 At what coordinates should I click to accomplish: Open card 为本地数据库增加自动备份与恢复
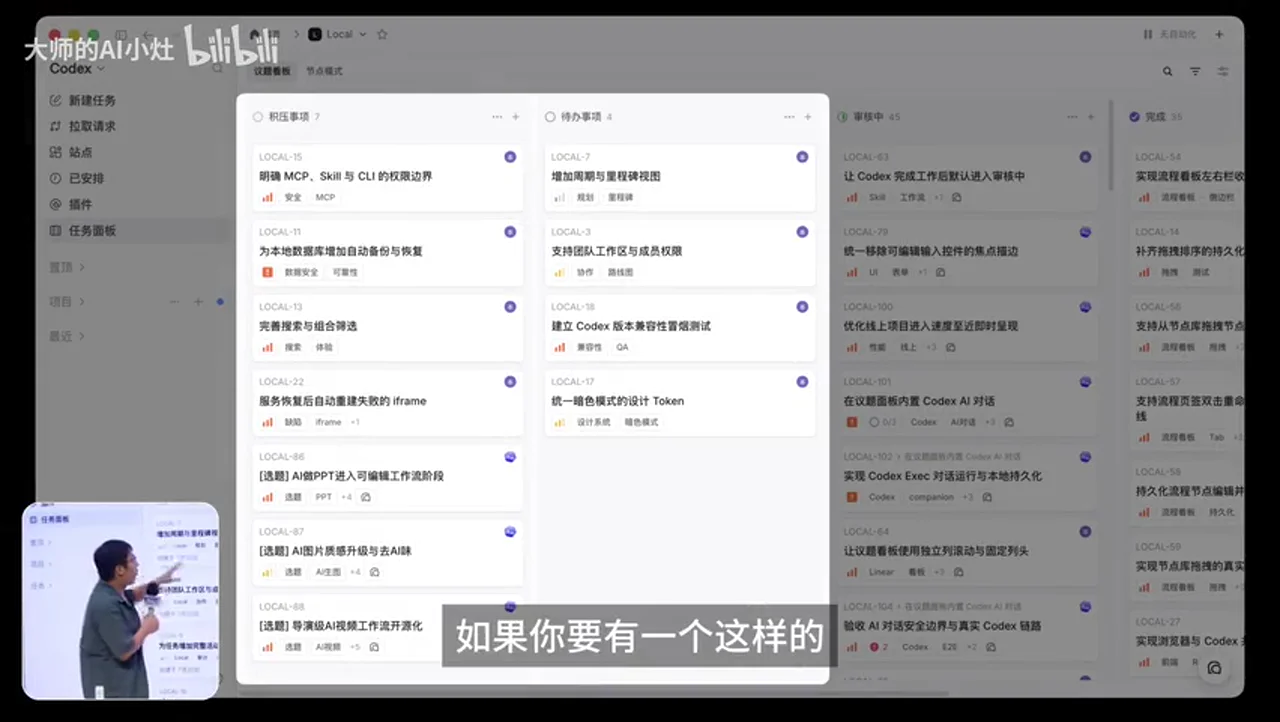point(388,251)
